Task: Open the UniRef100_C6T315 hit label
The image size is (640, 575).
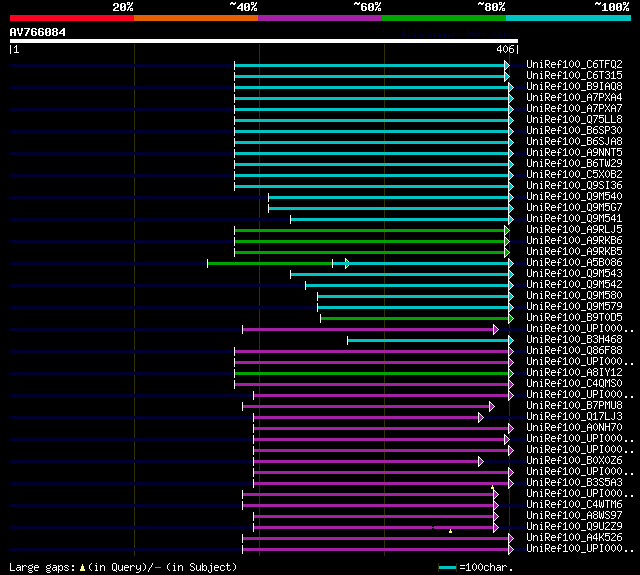Action: [574, 75]
